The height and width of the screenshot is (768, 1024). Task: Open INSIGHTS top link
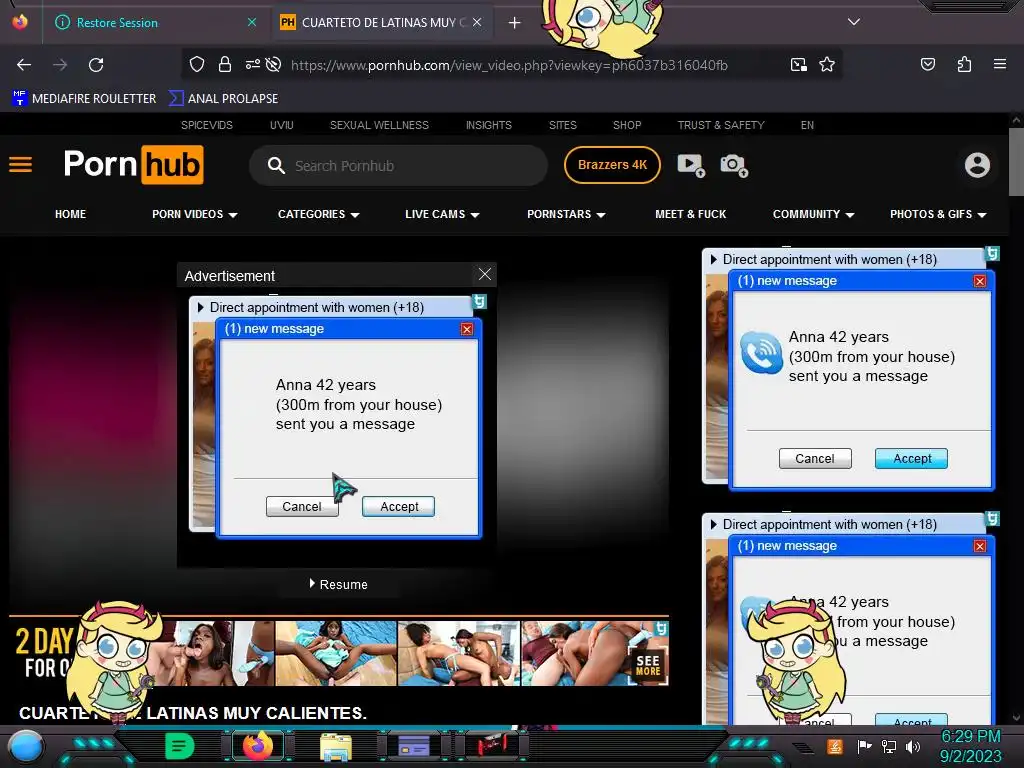tap(488, 125)
